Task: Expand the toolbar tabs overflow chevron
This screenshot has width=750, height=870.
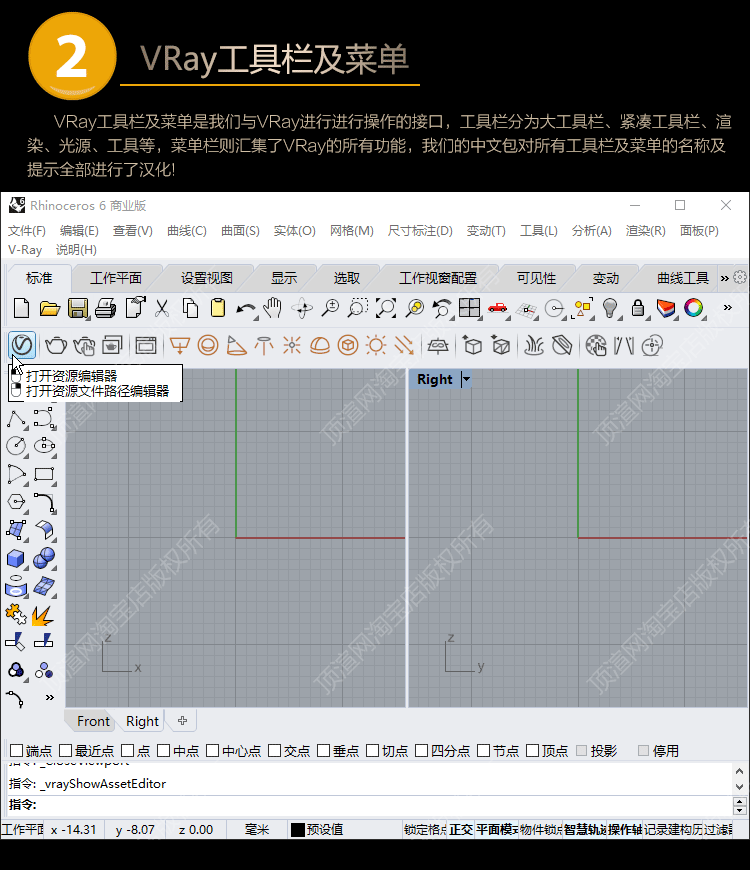Action: coord(724,278)
